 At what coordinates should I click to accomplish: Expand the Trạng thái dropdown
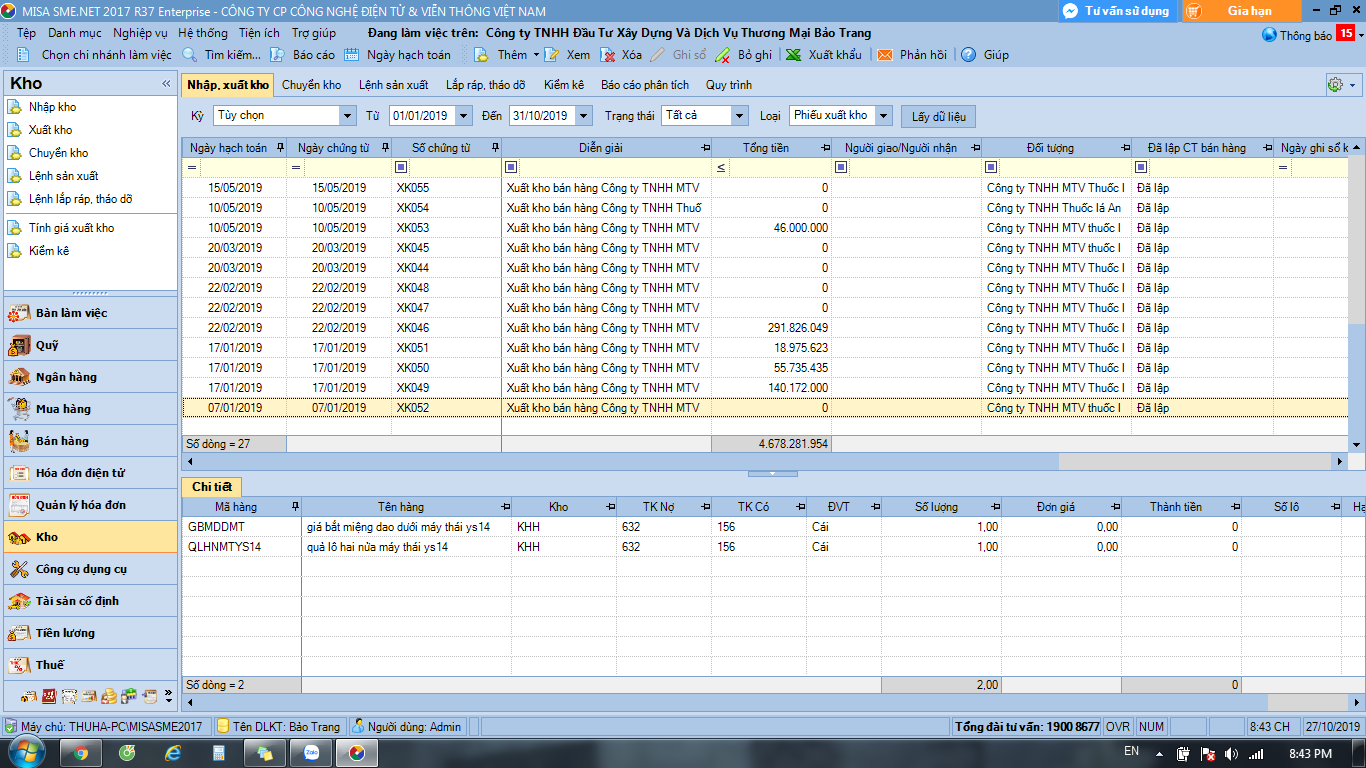739,116
